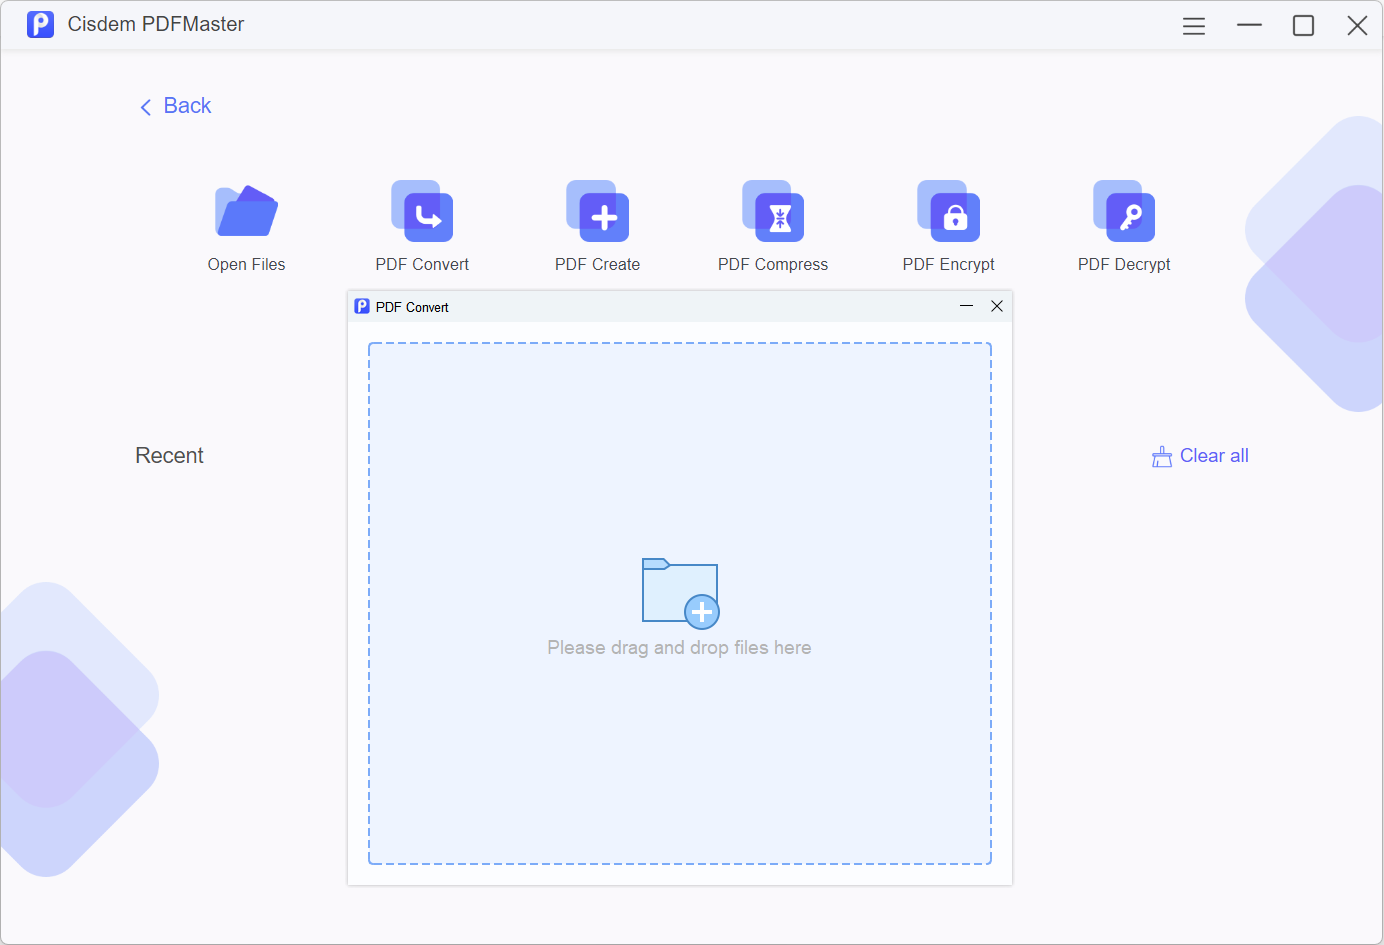Select the PDF Create tool icon
Screen dimensions: 1384x945
597,210
